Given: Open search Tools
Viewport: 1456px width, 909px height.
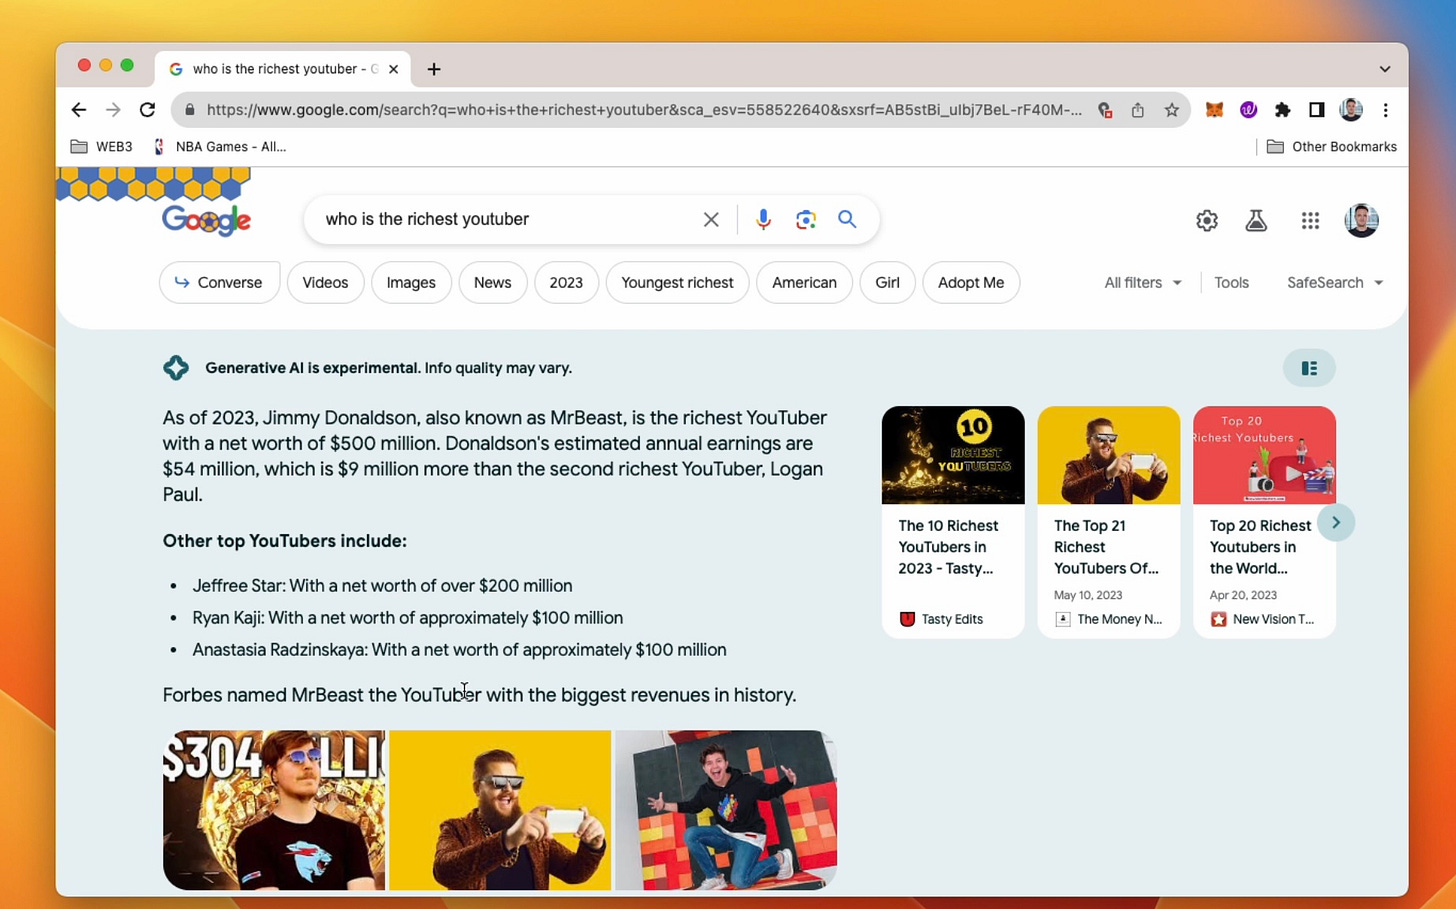Looking at the screenshot, I should [x=1231, y=282].
